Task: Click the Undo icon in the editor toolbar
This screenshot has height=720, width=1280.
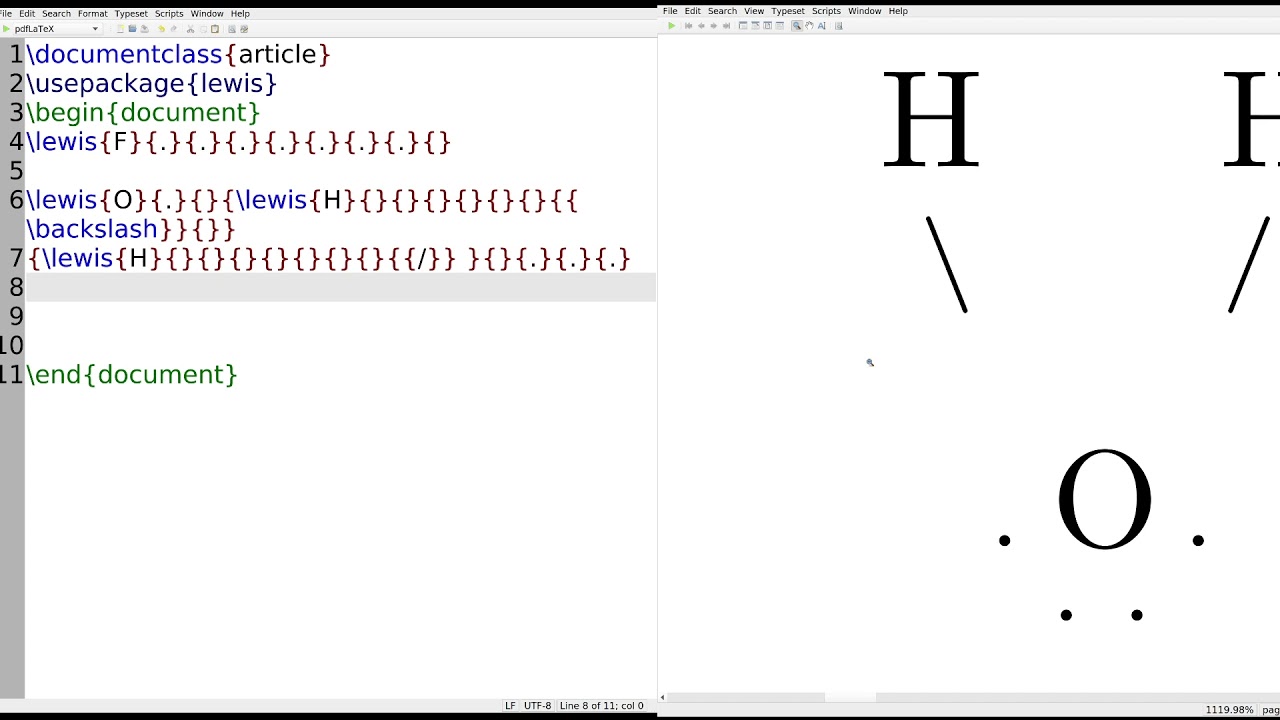Action: pyautogui.click(x=162, y=29)
